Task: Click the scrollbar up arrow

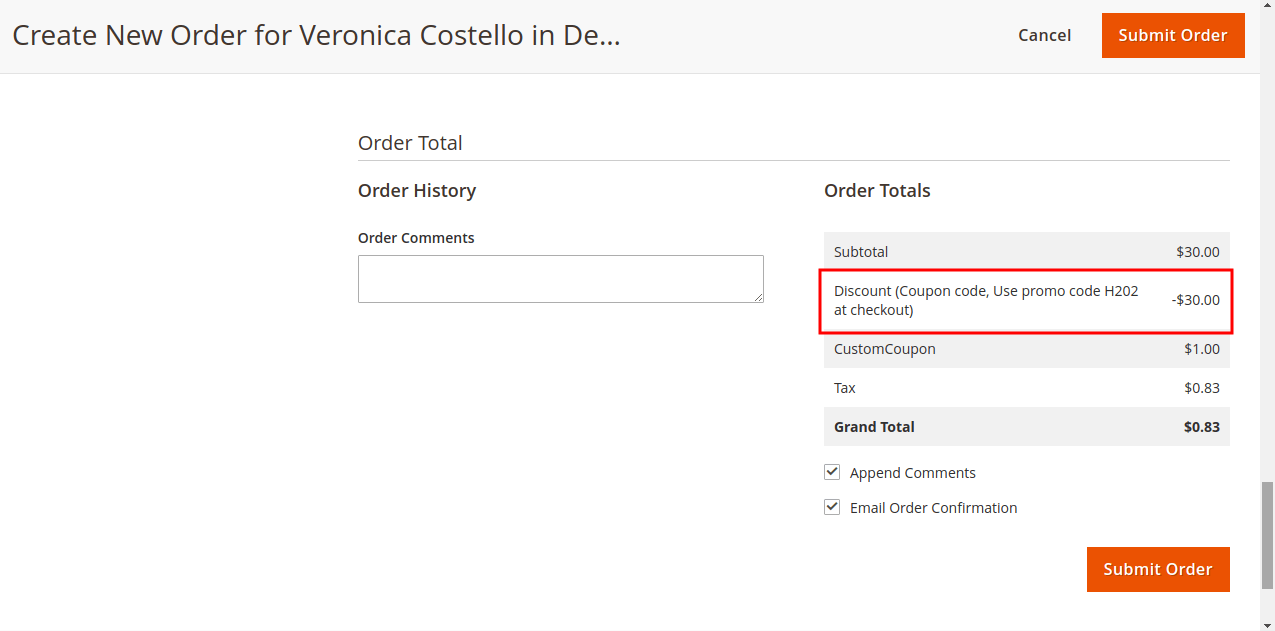Action: coord(1268,7)
